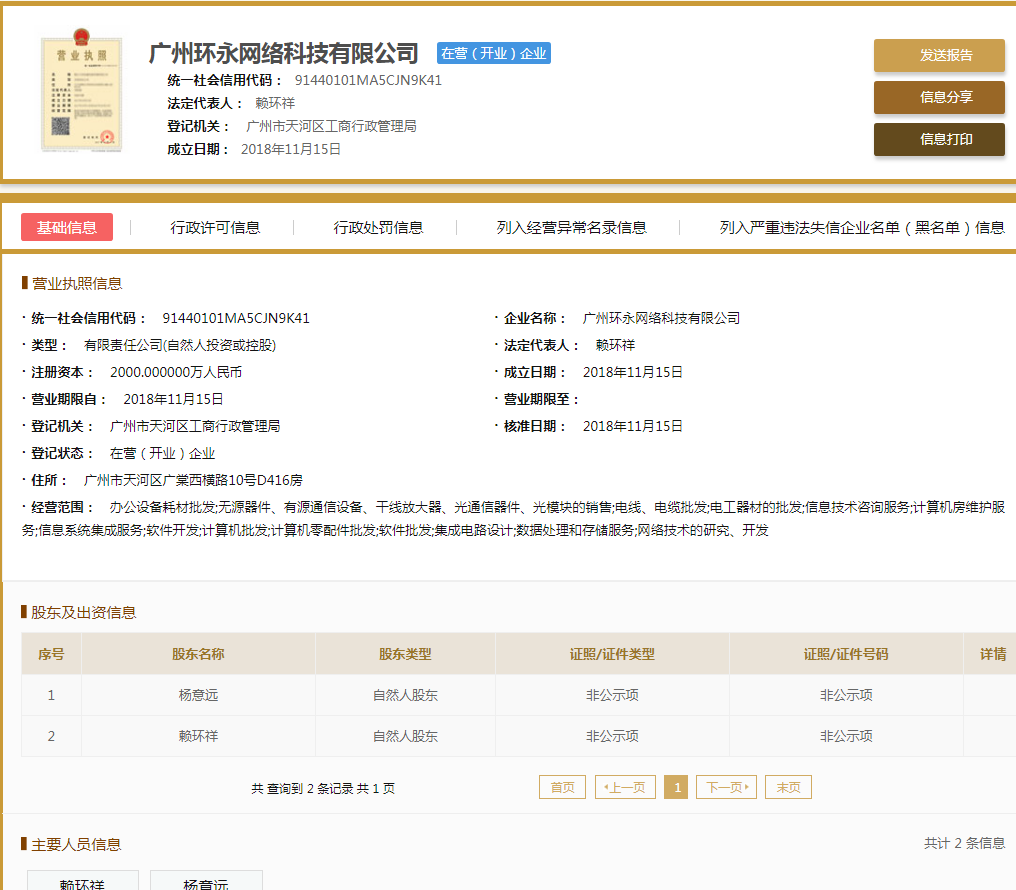Image resolution: width=1016 pixels, height=890 pixels.
Task: Select the 基础信息 tab
Action: (x=67, y=227)
